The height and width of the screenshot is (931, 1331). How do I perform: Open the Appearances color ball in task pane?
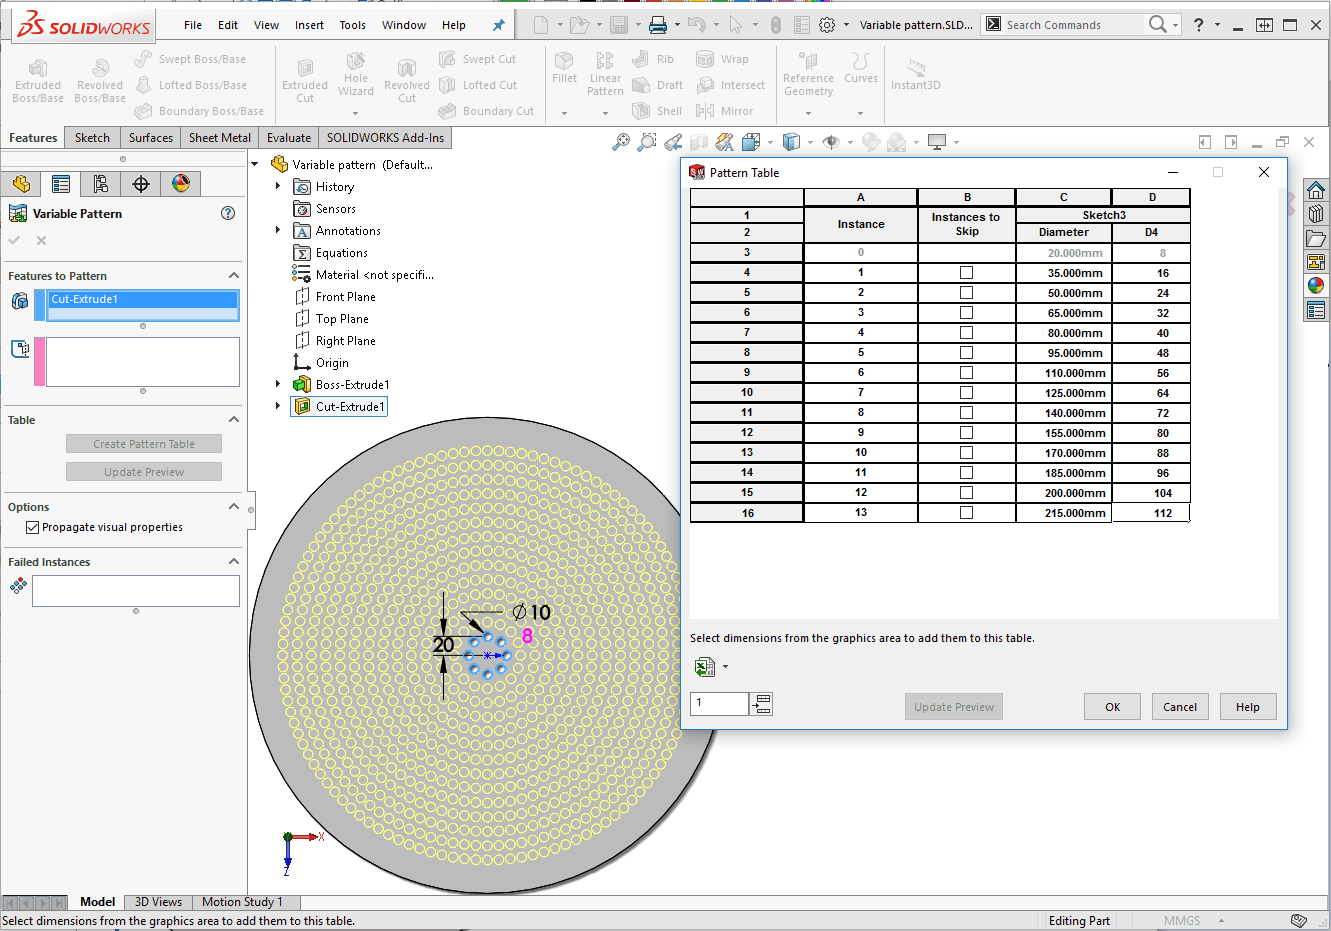[x=1316, y=286]
